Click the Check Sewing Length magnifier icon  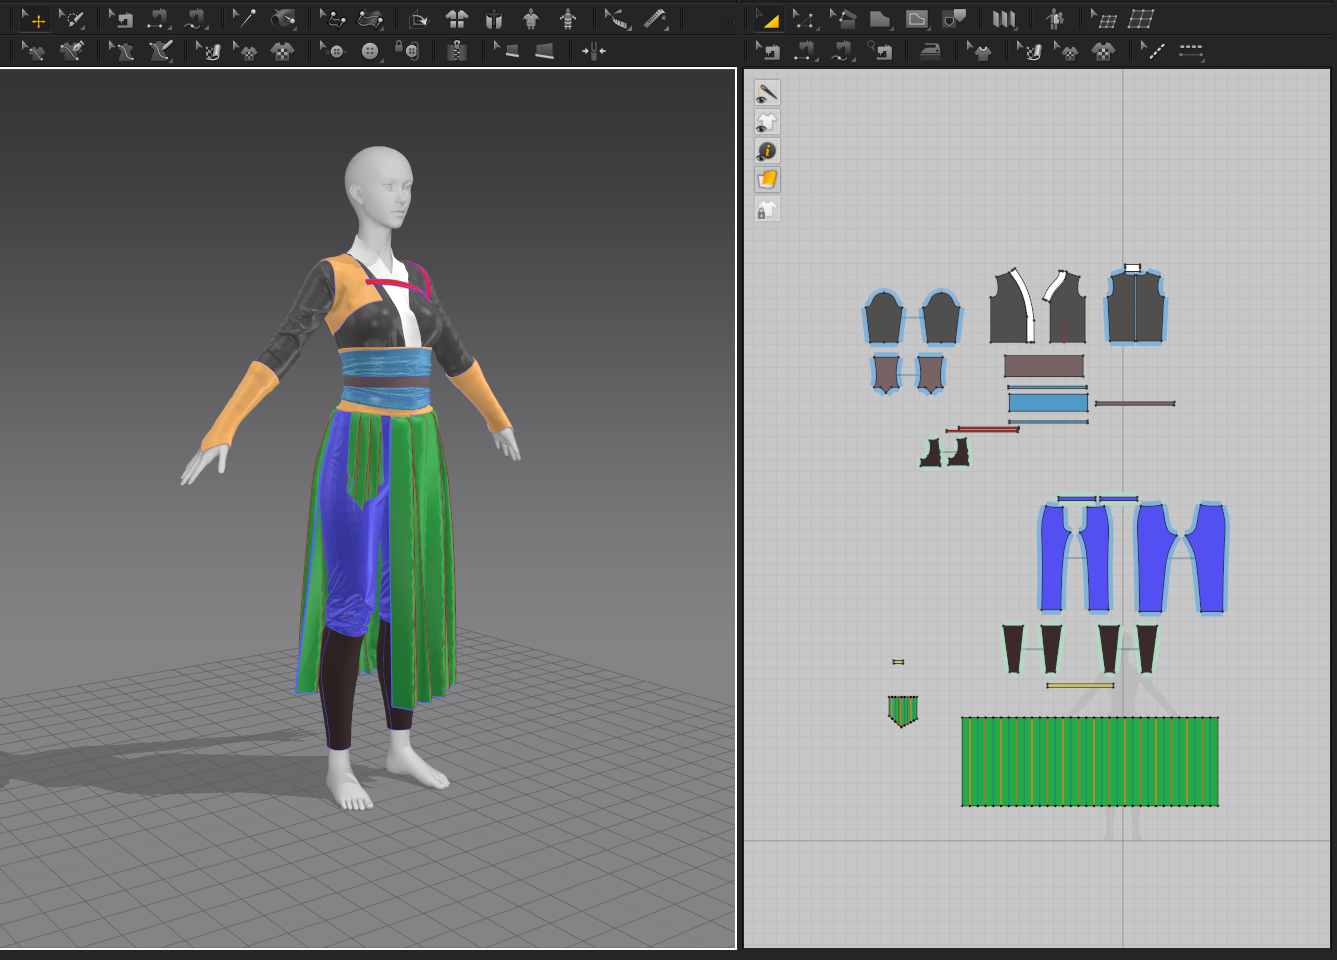click(x=880, y=51)
